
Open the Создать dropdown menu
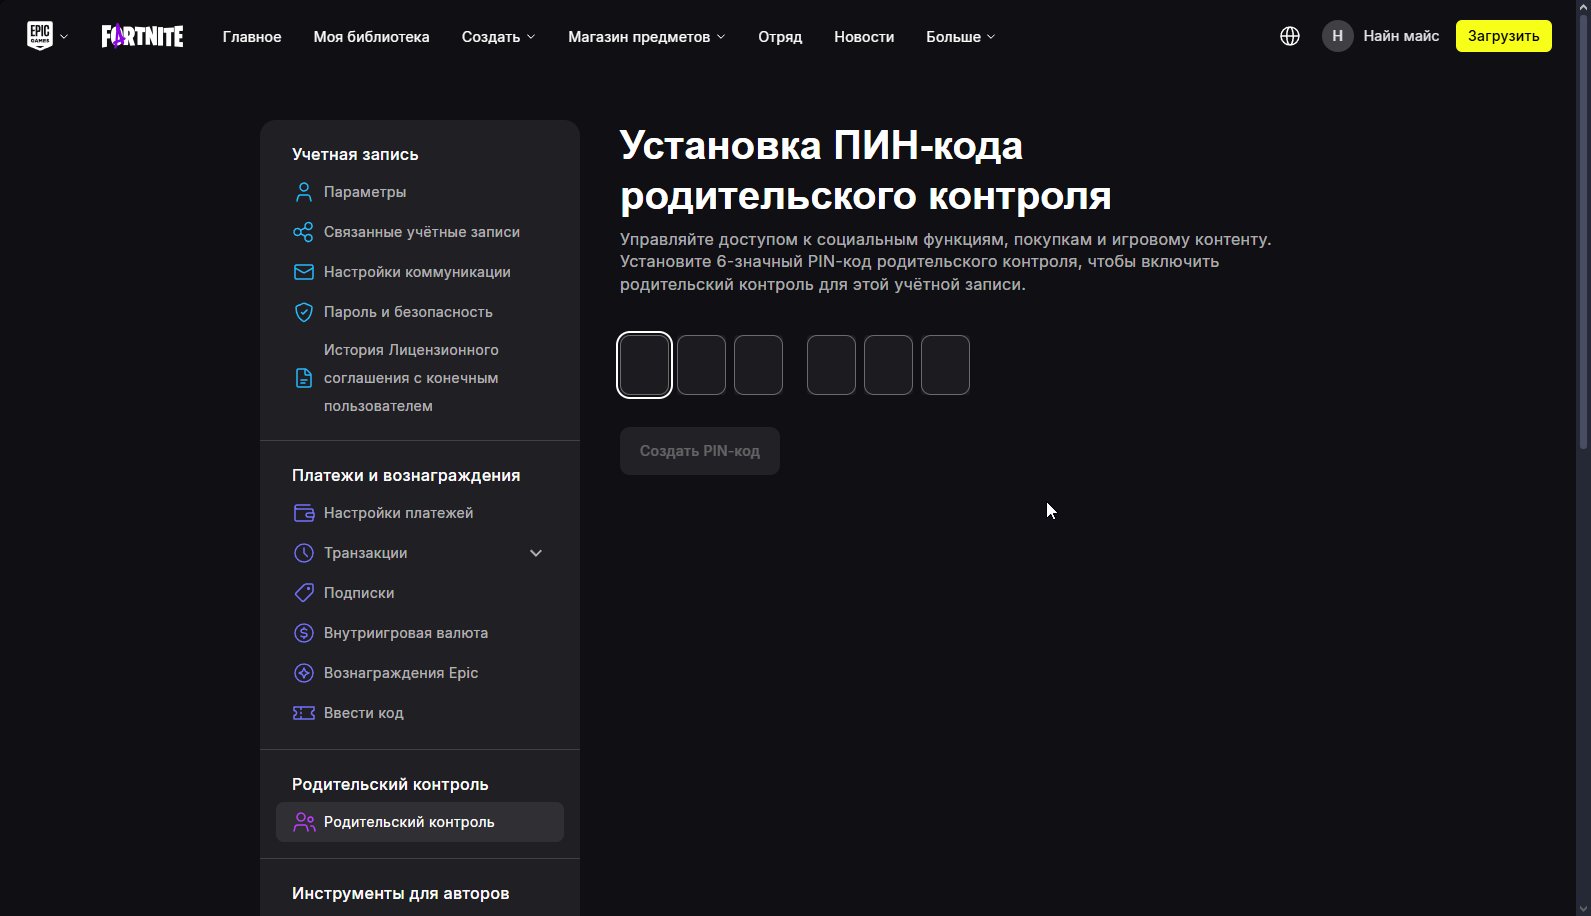[x=498, y=37]
